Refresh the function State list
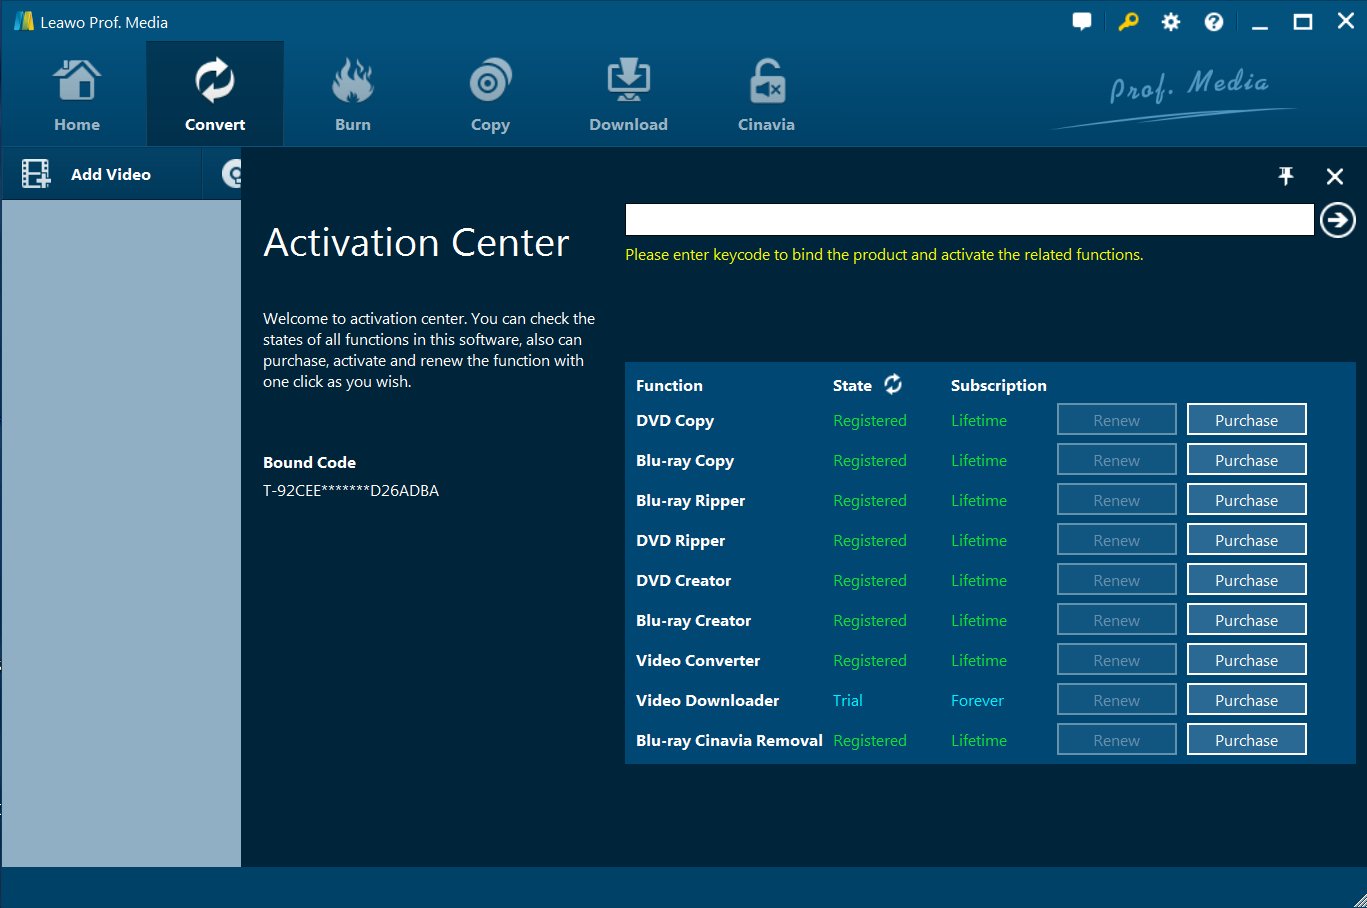Image resolution: width=1367 pixels, height=908 pixels. coord(893,384)
